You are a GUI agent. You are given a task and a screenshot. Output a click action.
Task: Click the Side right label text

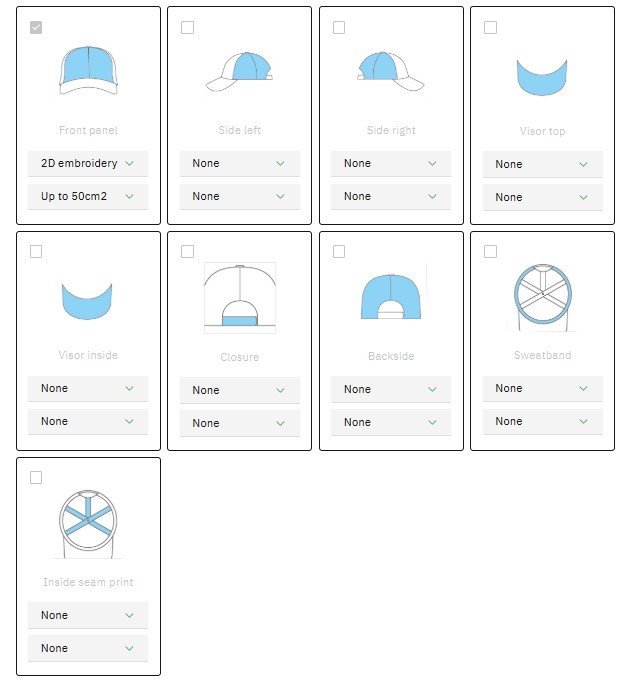[x=390, y=130]
